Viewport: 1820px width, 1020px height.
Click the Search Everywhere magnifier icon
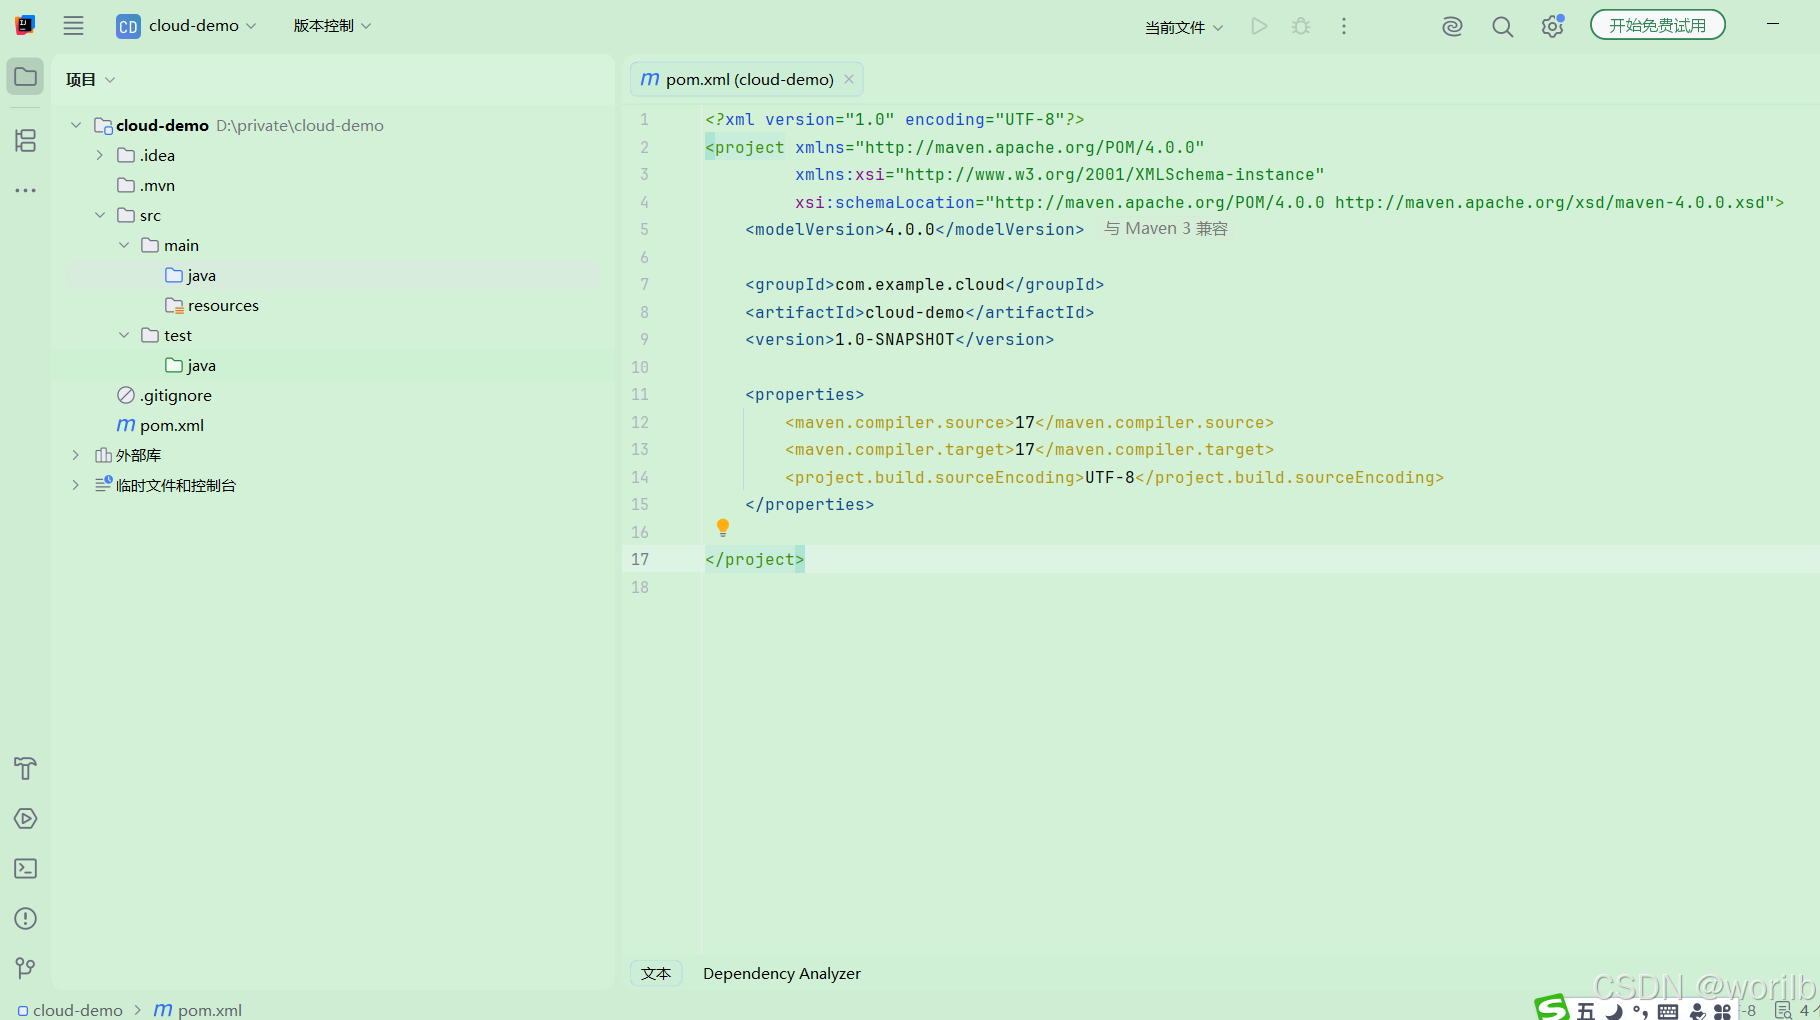pyautogui.click(x=1502, y=27)
